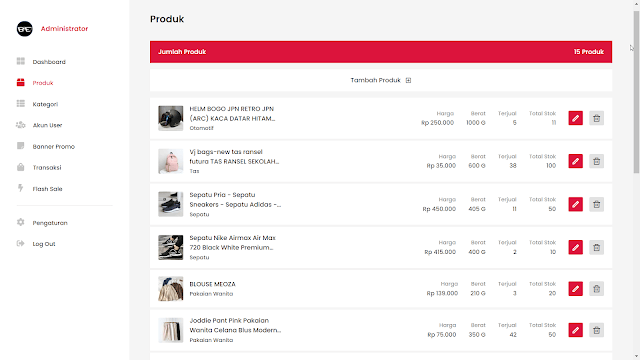640x360 pixels.
Task: Click the Log Out menu item
Action: (44, 244)
